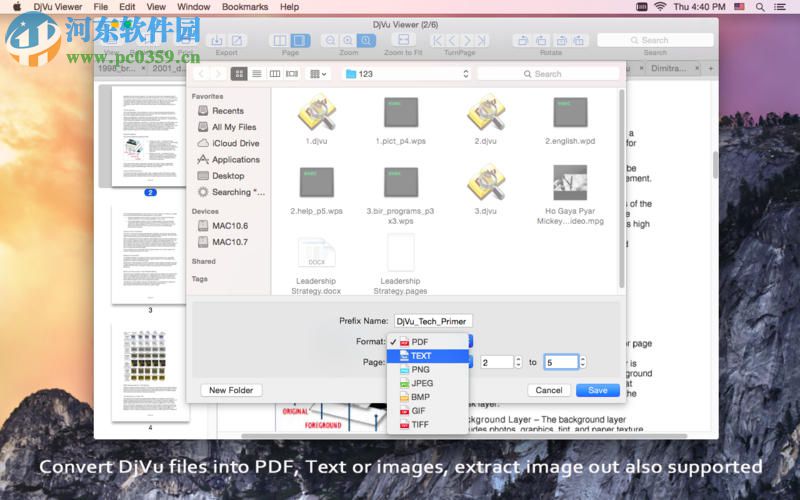The height and width of the screenshot is (500, 800).
Task: Click the file dialog vertical scrollbar
Action: tap(621, 189)
